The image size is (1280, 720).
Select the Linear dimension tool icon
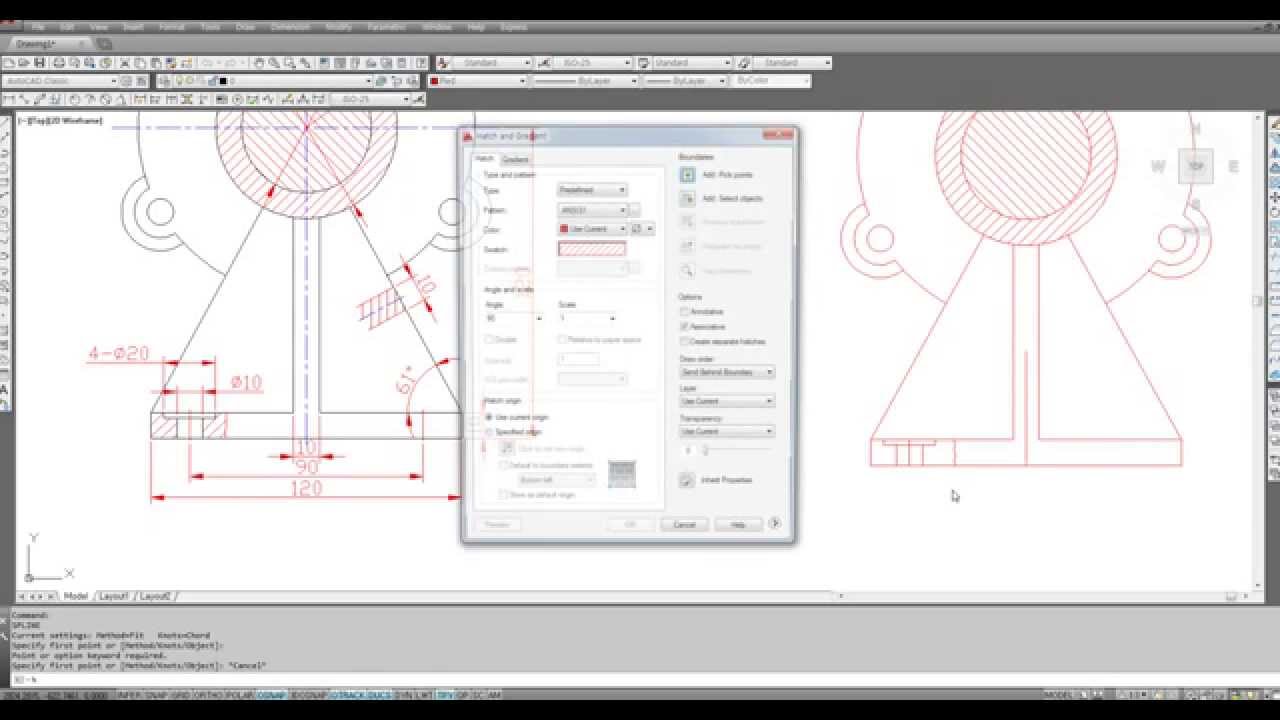point(9,99)
